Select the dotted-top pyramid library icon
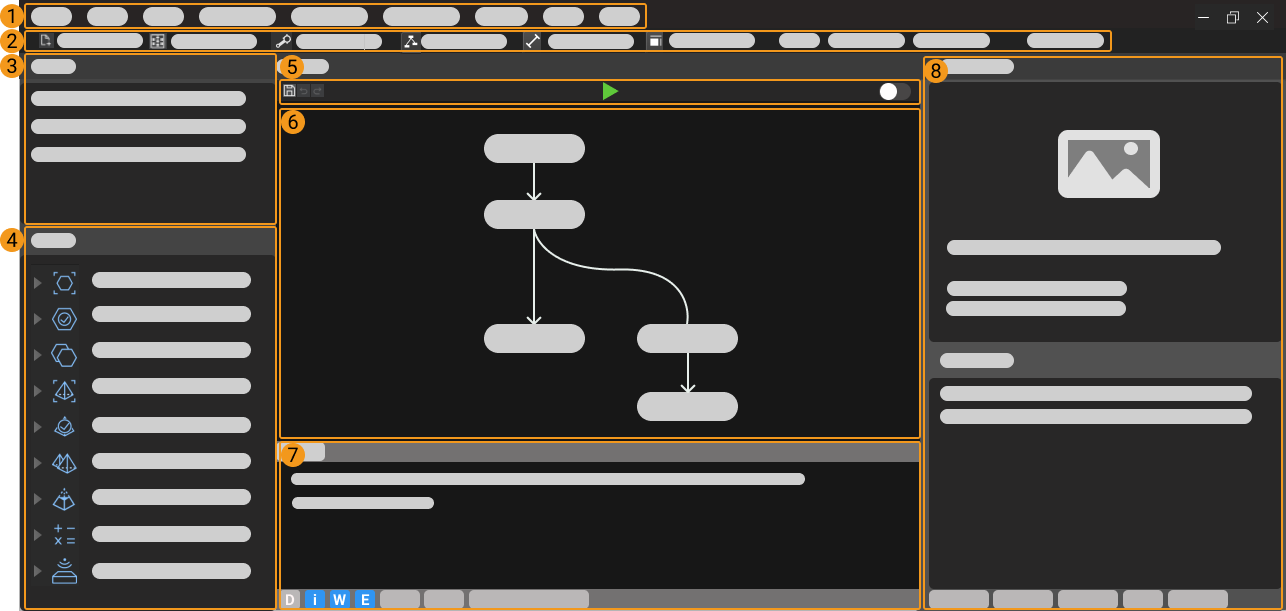Screen dimensions: 1286x611 (x=64, y=499)
